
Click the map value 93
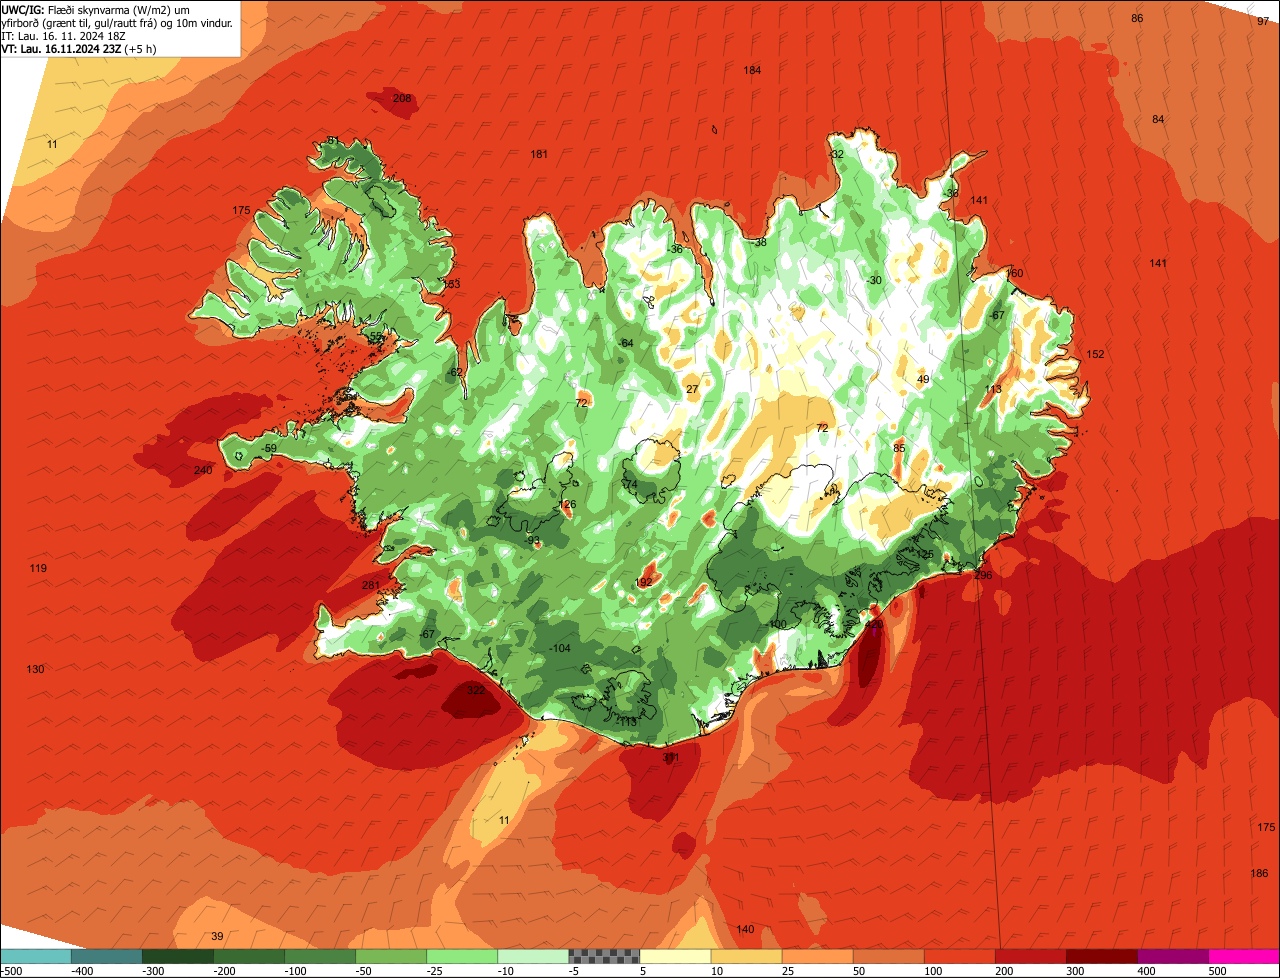[533, 540]
